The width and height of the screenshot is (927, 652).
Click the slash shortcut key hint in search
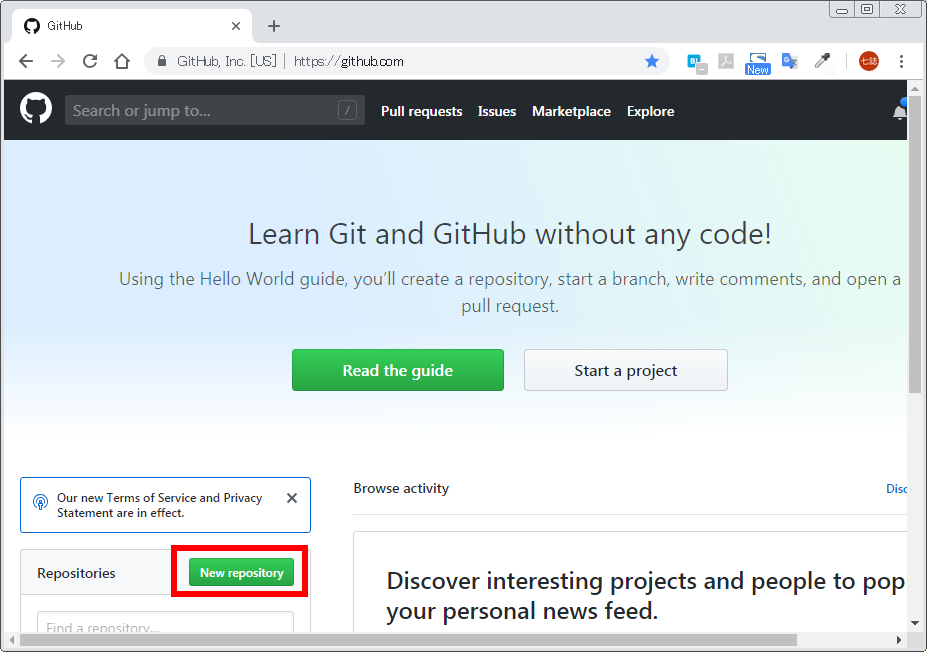347,110
